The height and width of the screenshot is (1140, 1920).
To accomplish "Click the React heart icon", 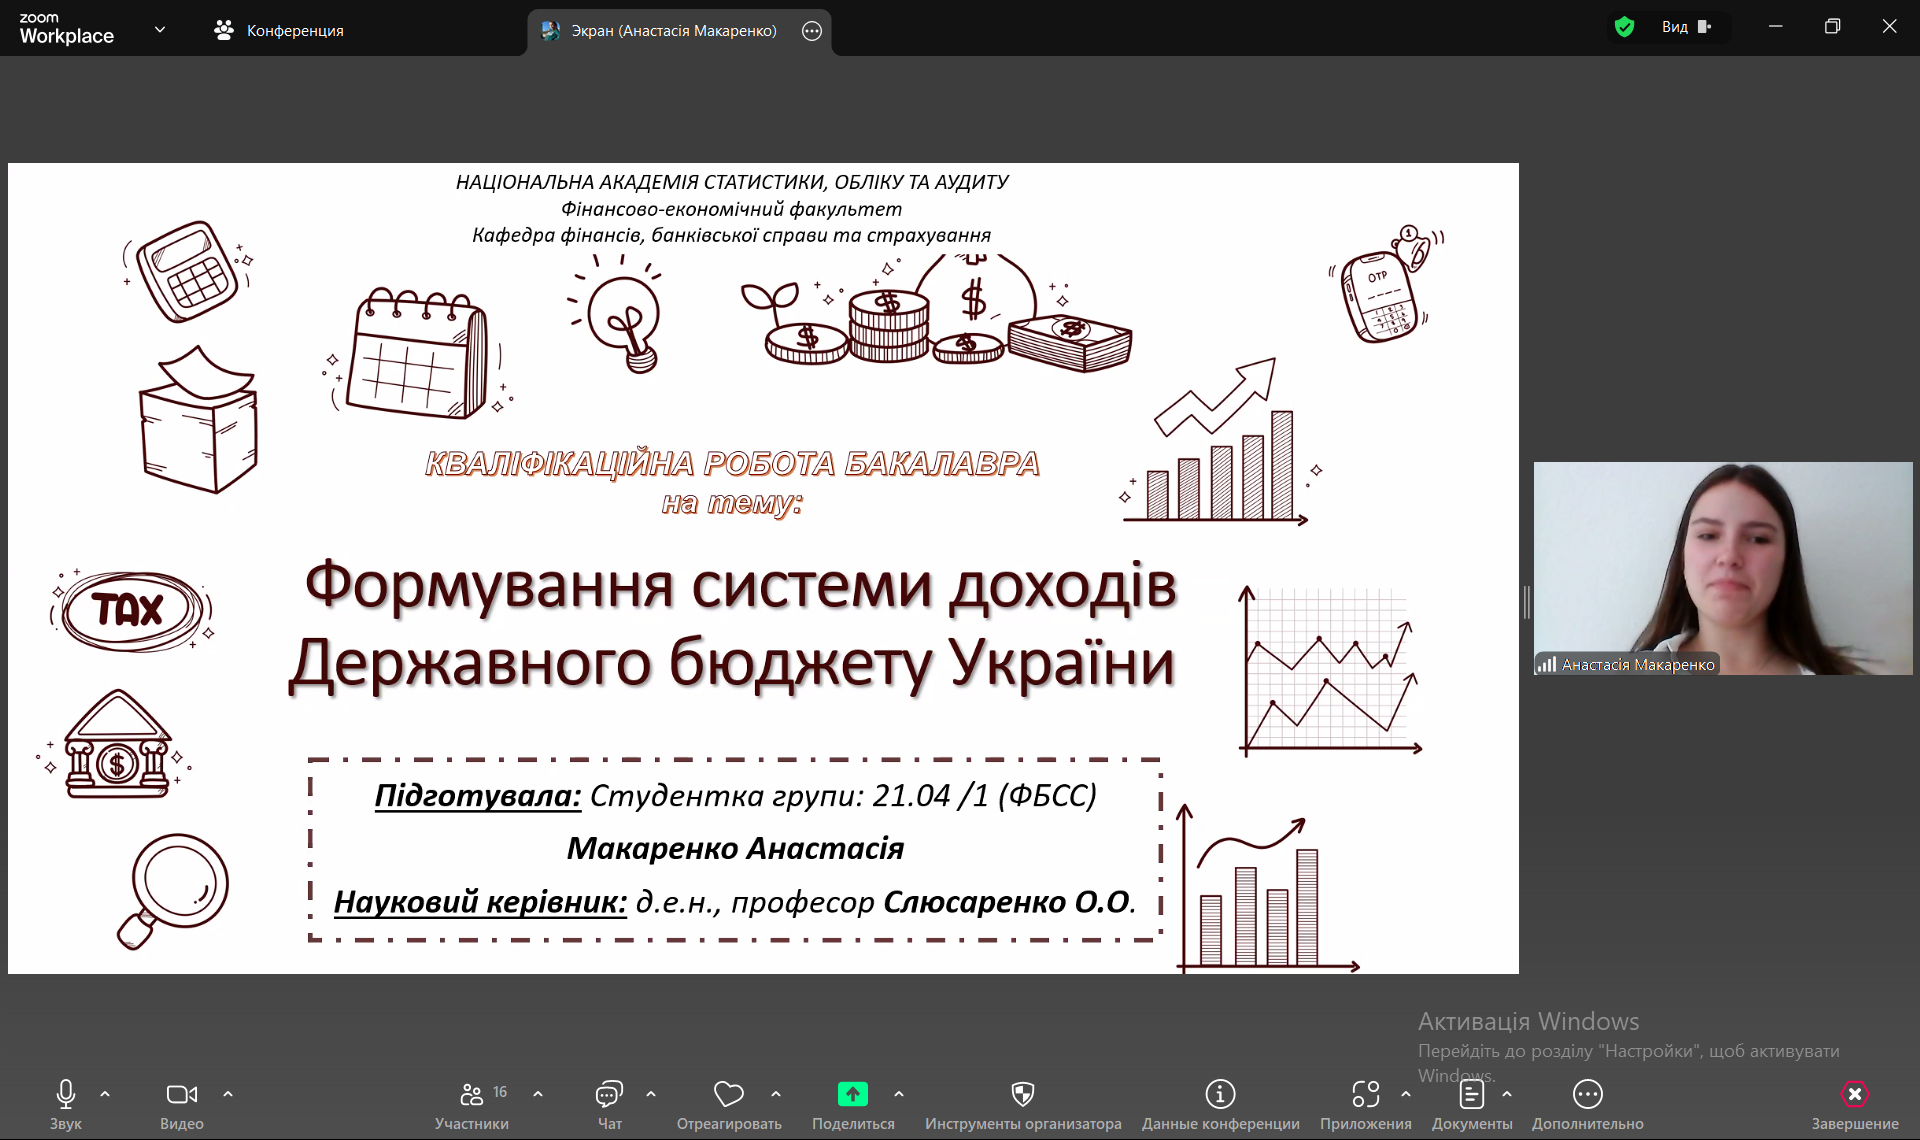I will pyautogui.click(x=728, y=1094).
